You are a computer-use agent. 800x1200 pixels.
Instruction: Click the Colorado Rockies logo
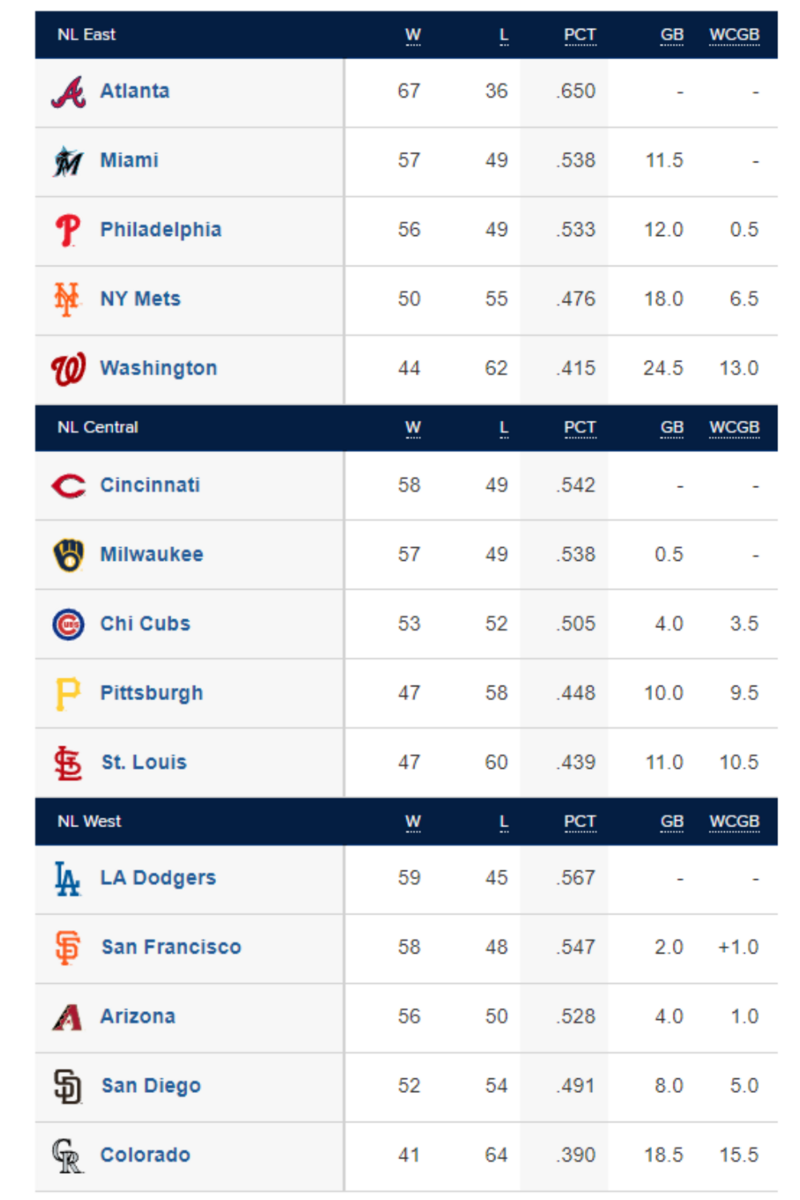coord(68,1156)
